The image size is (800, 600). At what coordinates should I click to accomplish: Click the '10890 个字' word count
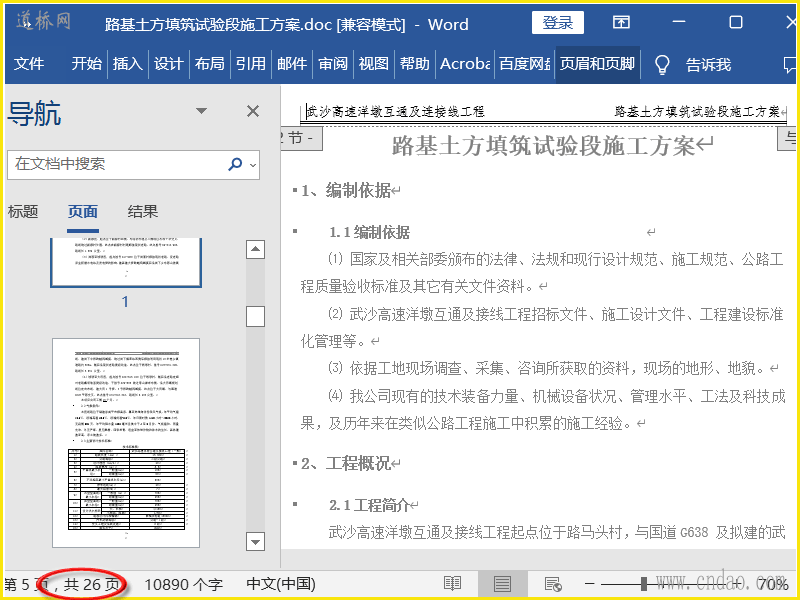(183, 585)
